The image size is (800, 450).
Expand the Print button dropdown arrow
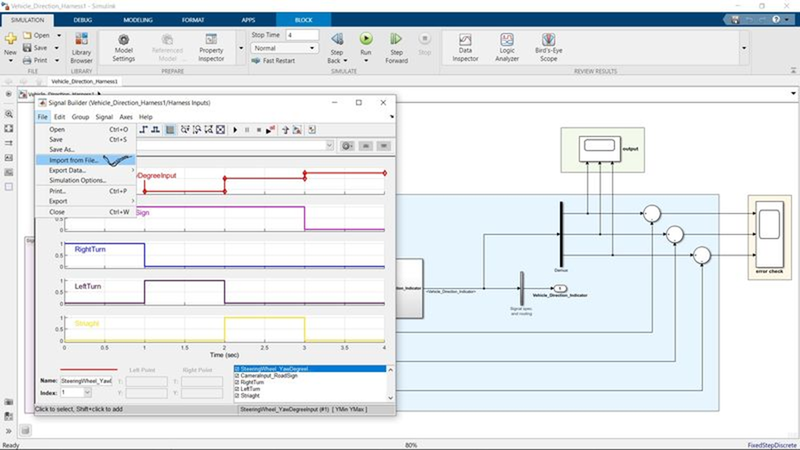[57, 60]
